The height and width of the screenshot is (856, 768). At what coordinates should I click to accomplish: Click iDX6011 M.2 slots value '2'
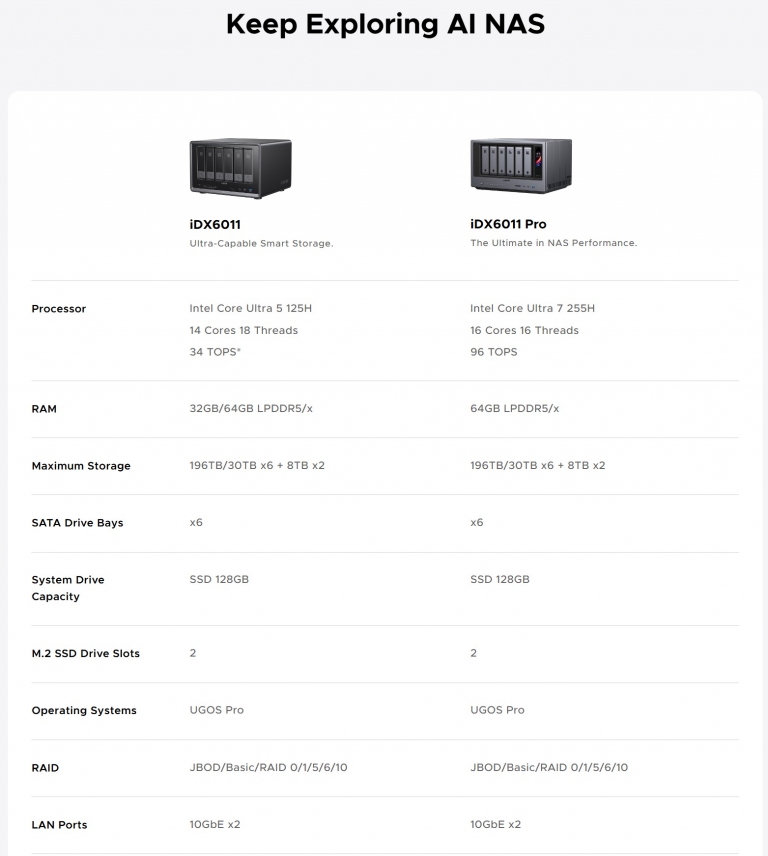coord(193,653)
